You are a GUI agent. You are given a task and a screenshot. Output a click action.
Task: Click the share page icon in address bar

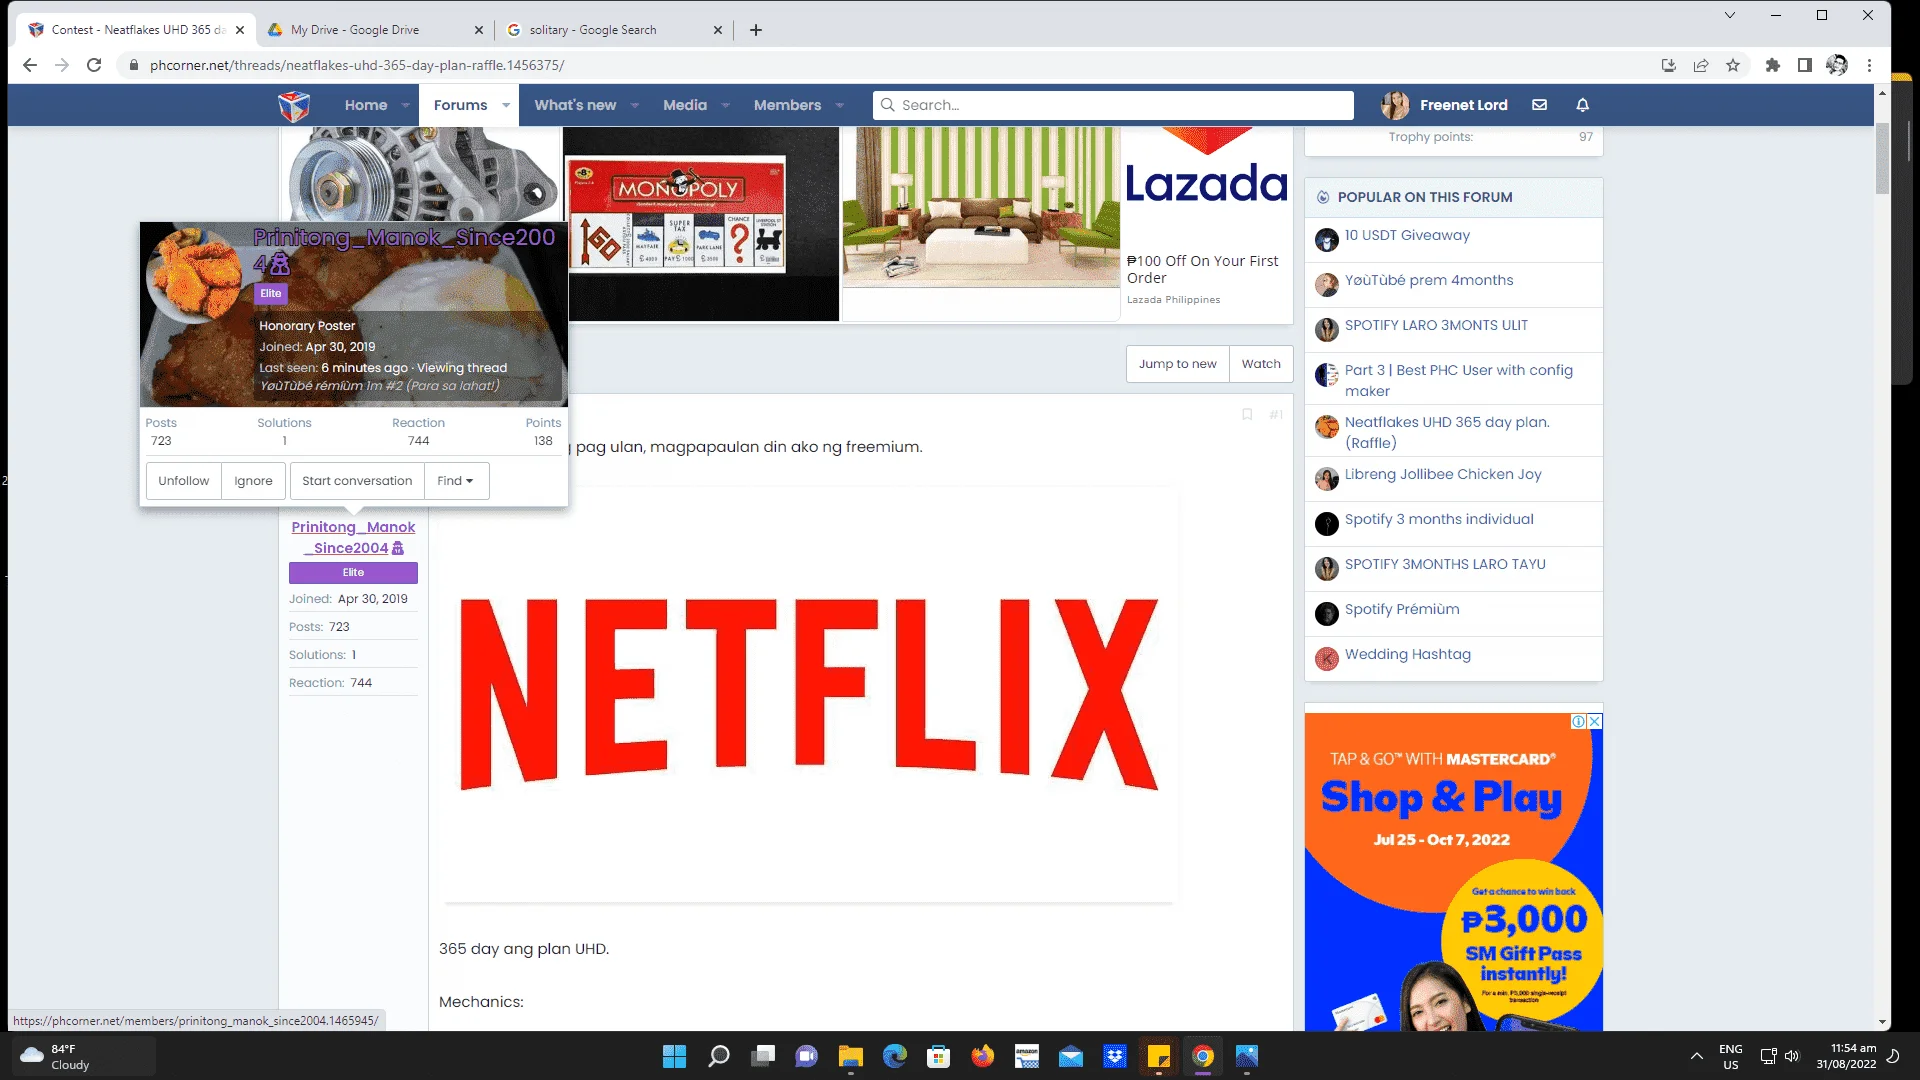click(x=1701, y=65)
